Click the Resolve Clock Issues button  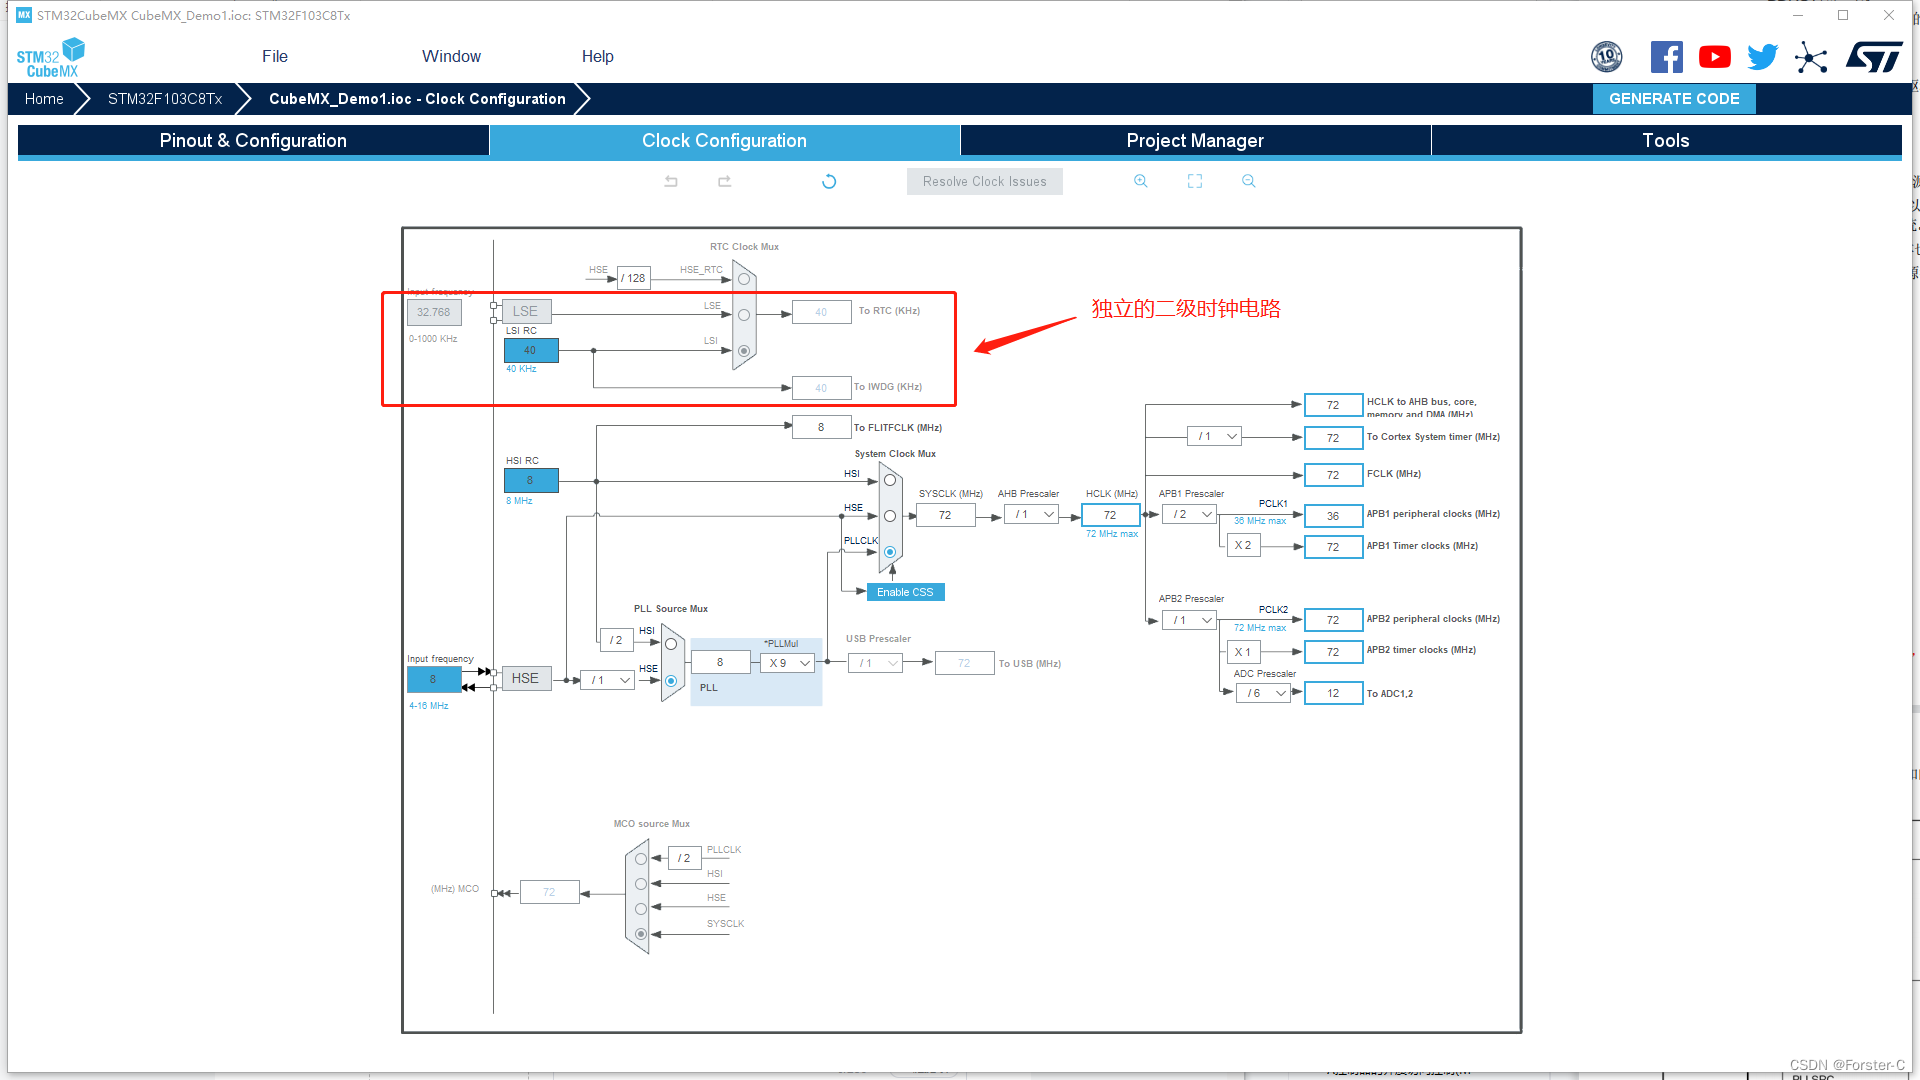984,181
